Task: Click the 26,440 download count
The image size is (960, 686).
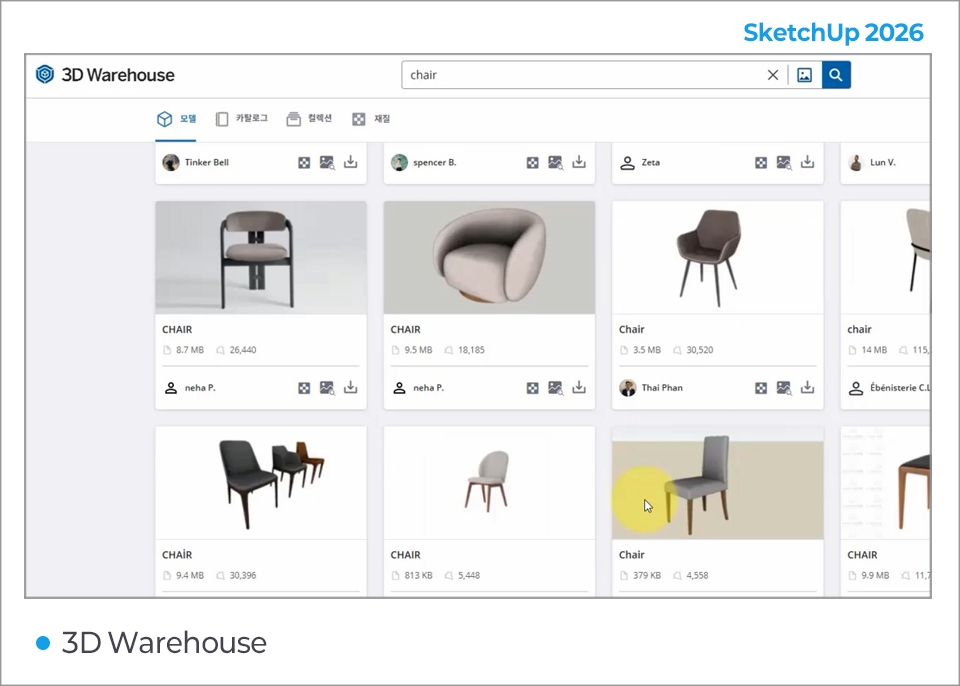Action: click(x=242, y=350)
